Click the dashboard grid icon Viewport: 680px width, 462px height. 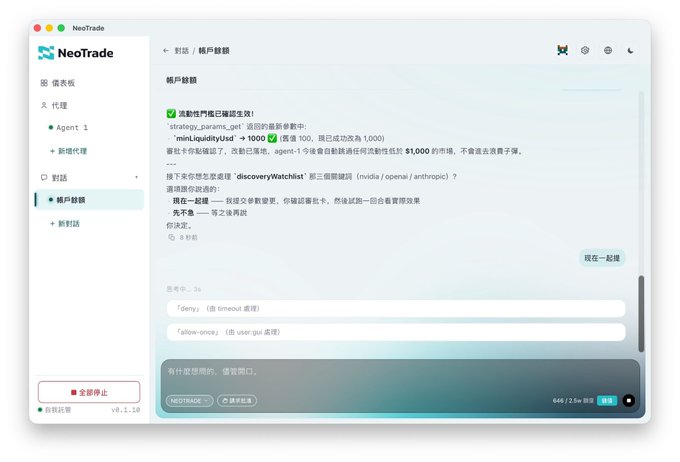(x=44, y=83)
